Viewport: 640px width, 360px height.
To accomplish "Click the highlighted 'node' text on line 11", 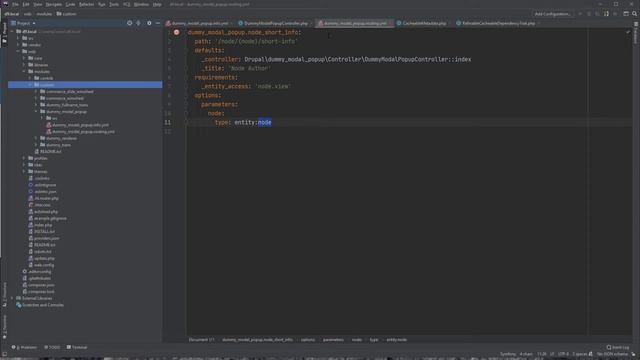I will pos(264,122).
